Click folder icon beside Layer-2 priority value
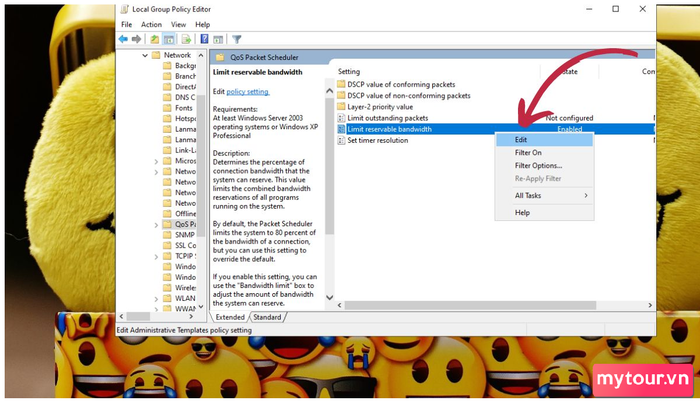 click(342, 106)
